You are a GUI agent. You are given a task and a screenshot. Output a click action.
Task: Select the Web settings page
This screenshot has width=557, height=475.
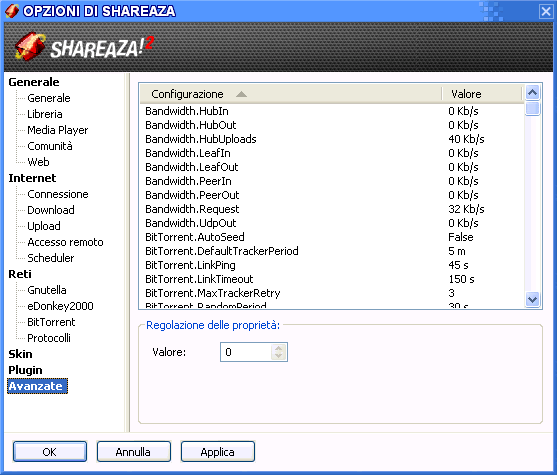coord(38,162)
